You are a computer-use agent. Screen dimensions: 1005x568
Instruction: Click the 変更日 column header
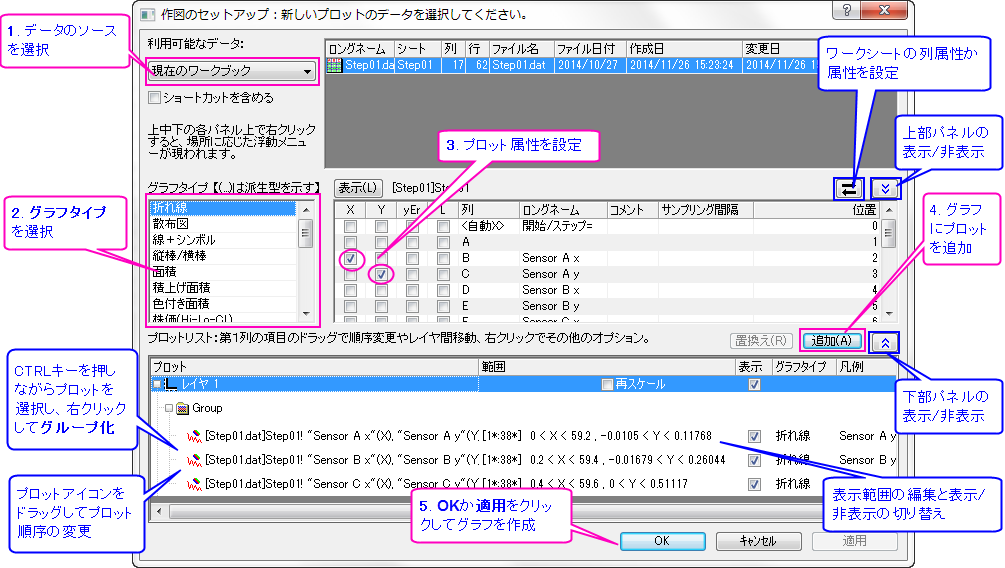click(781, 49)
